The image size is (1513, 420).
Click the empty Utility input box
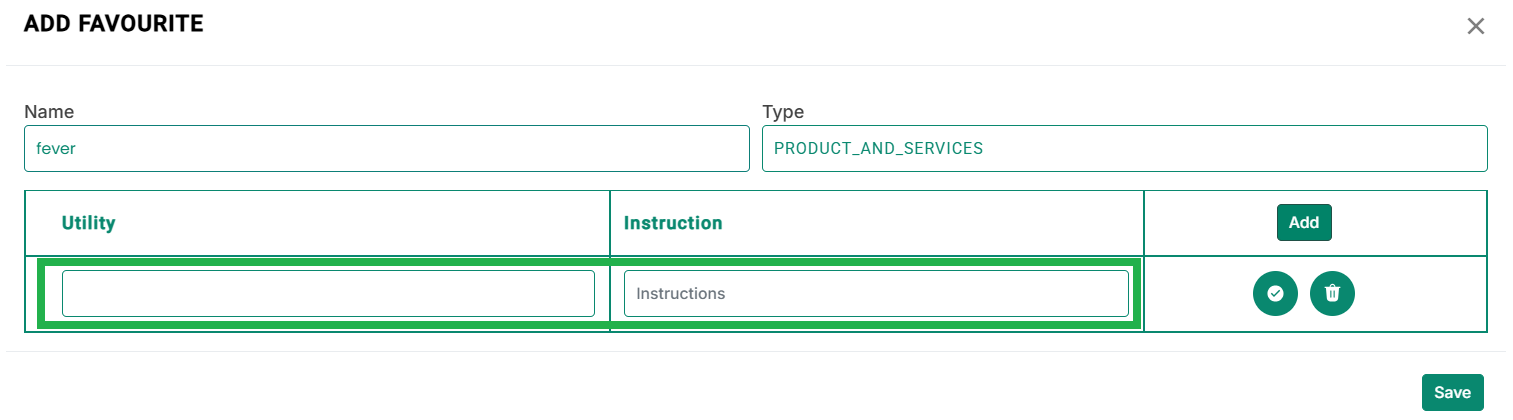pos(328,293)
